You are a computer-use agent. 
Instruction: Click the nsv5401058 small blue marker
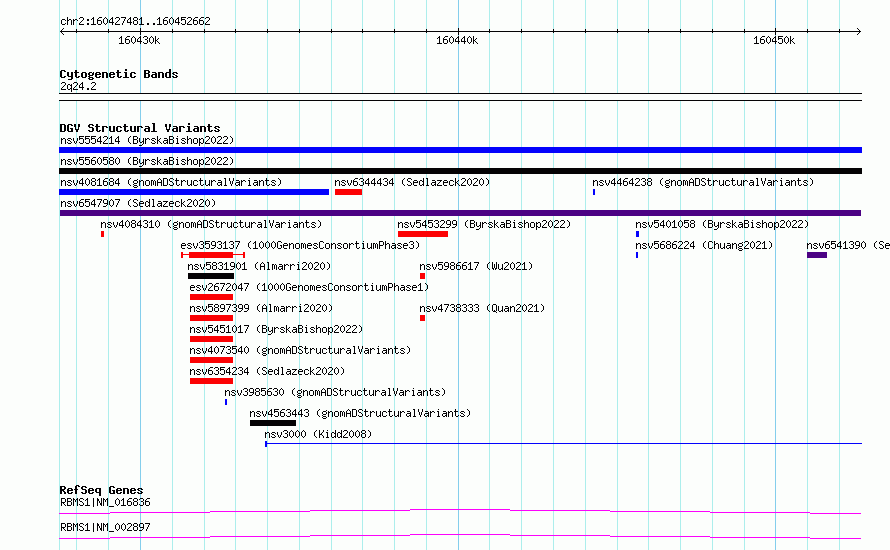click(x=637, y=234)
